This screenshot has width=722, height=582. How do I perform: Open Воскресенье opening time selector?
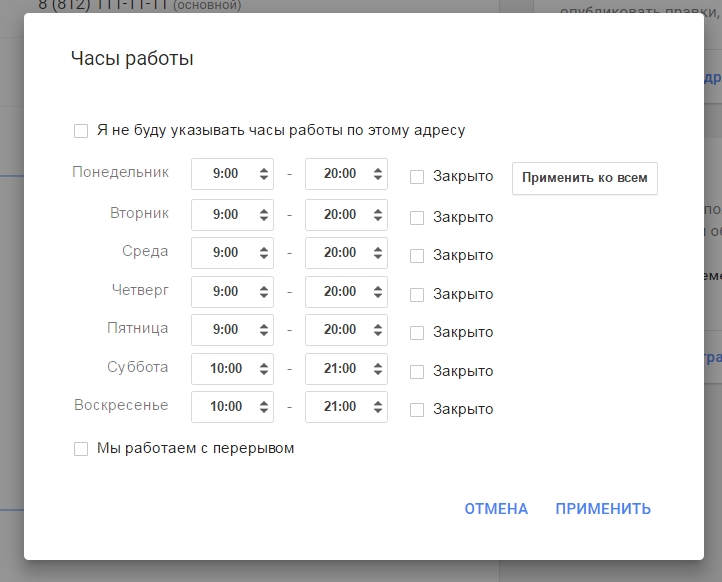click(x=232, y=407)
